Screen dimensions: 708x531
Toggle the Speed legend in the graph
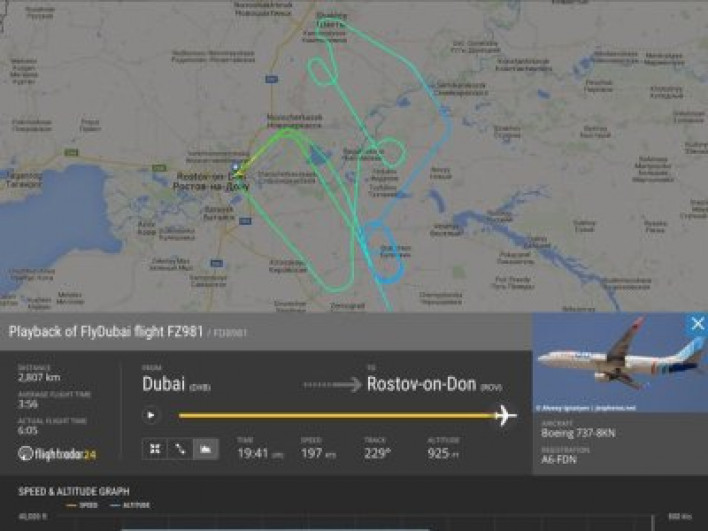pos(82,505)
